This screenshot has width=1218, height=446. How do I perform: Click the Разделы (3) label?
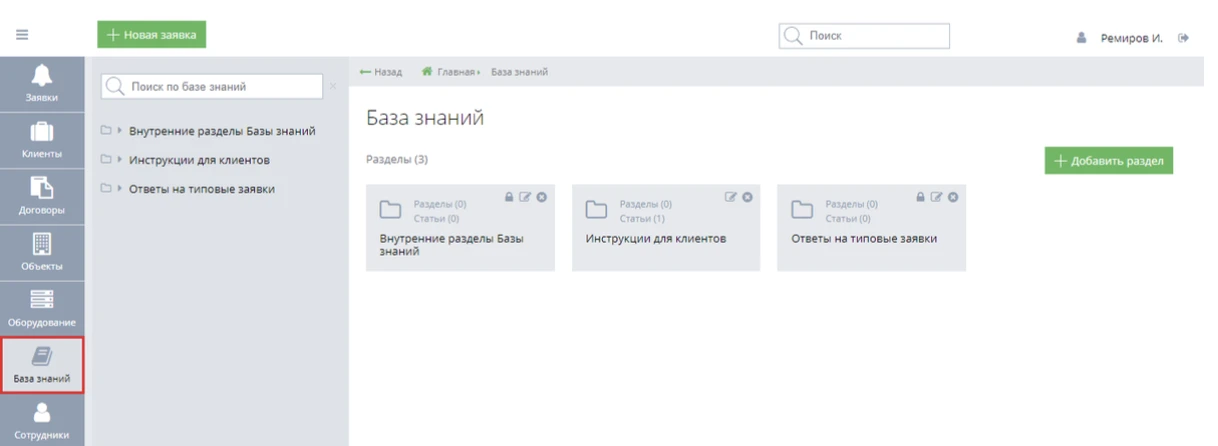click(397, 159)
